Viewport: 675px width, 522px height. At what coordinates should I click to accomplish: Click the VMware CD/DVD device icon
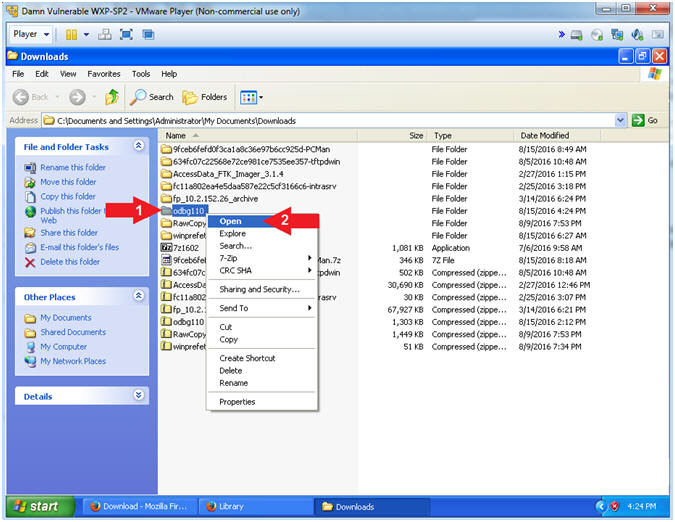[597, 35]
